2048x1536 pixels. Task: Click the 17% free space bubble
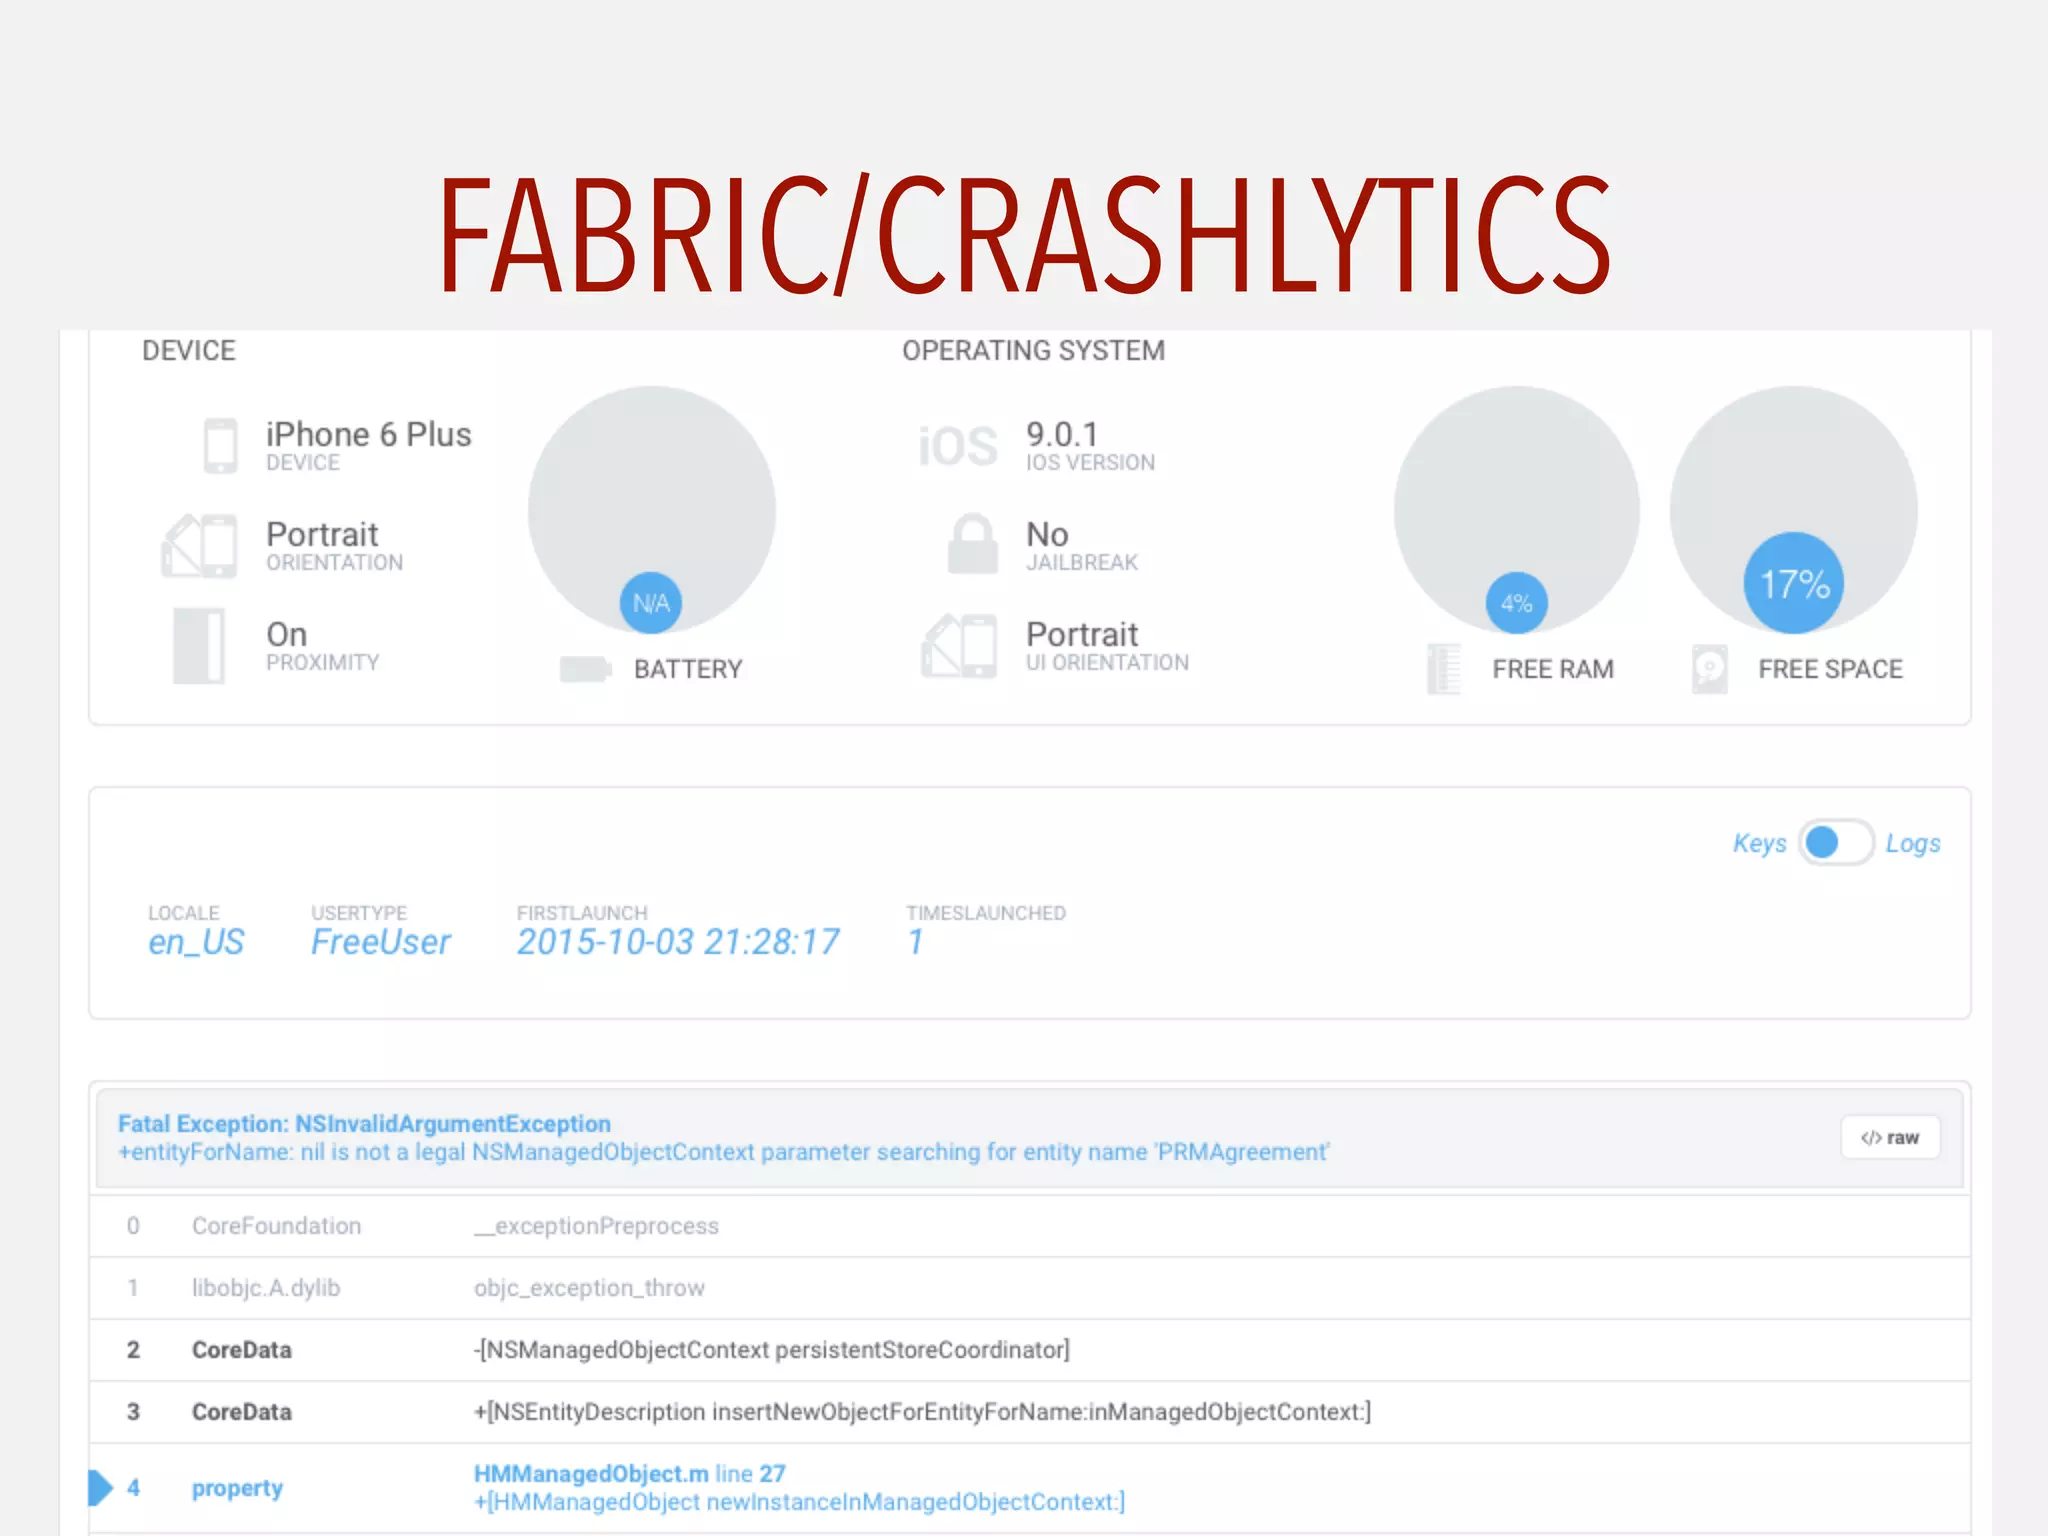click(x=1794, y=583)
